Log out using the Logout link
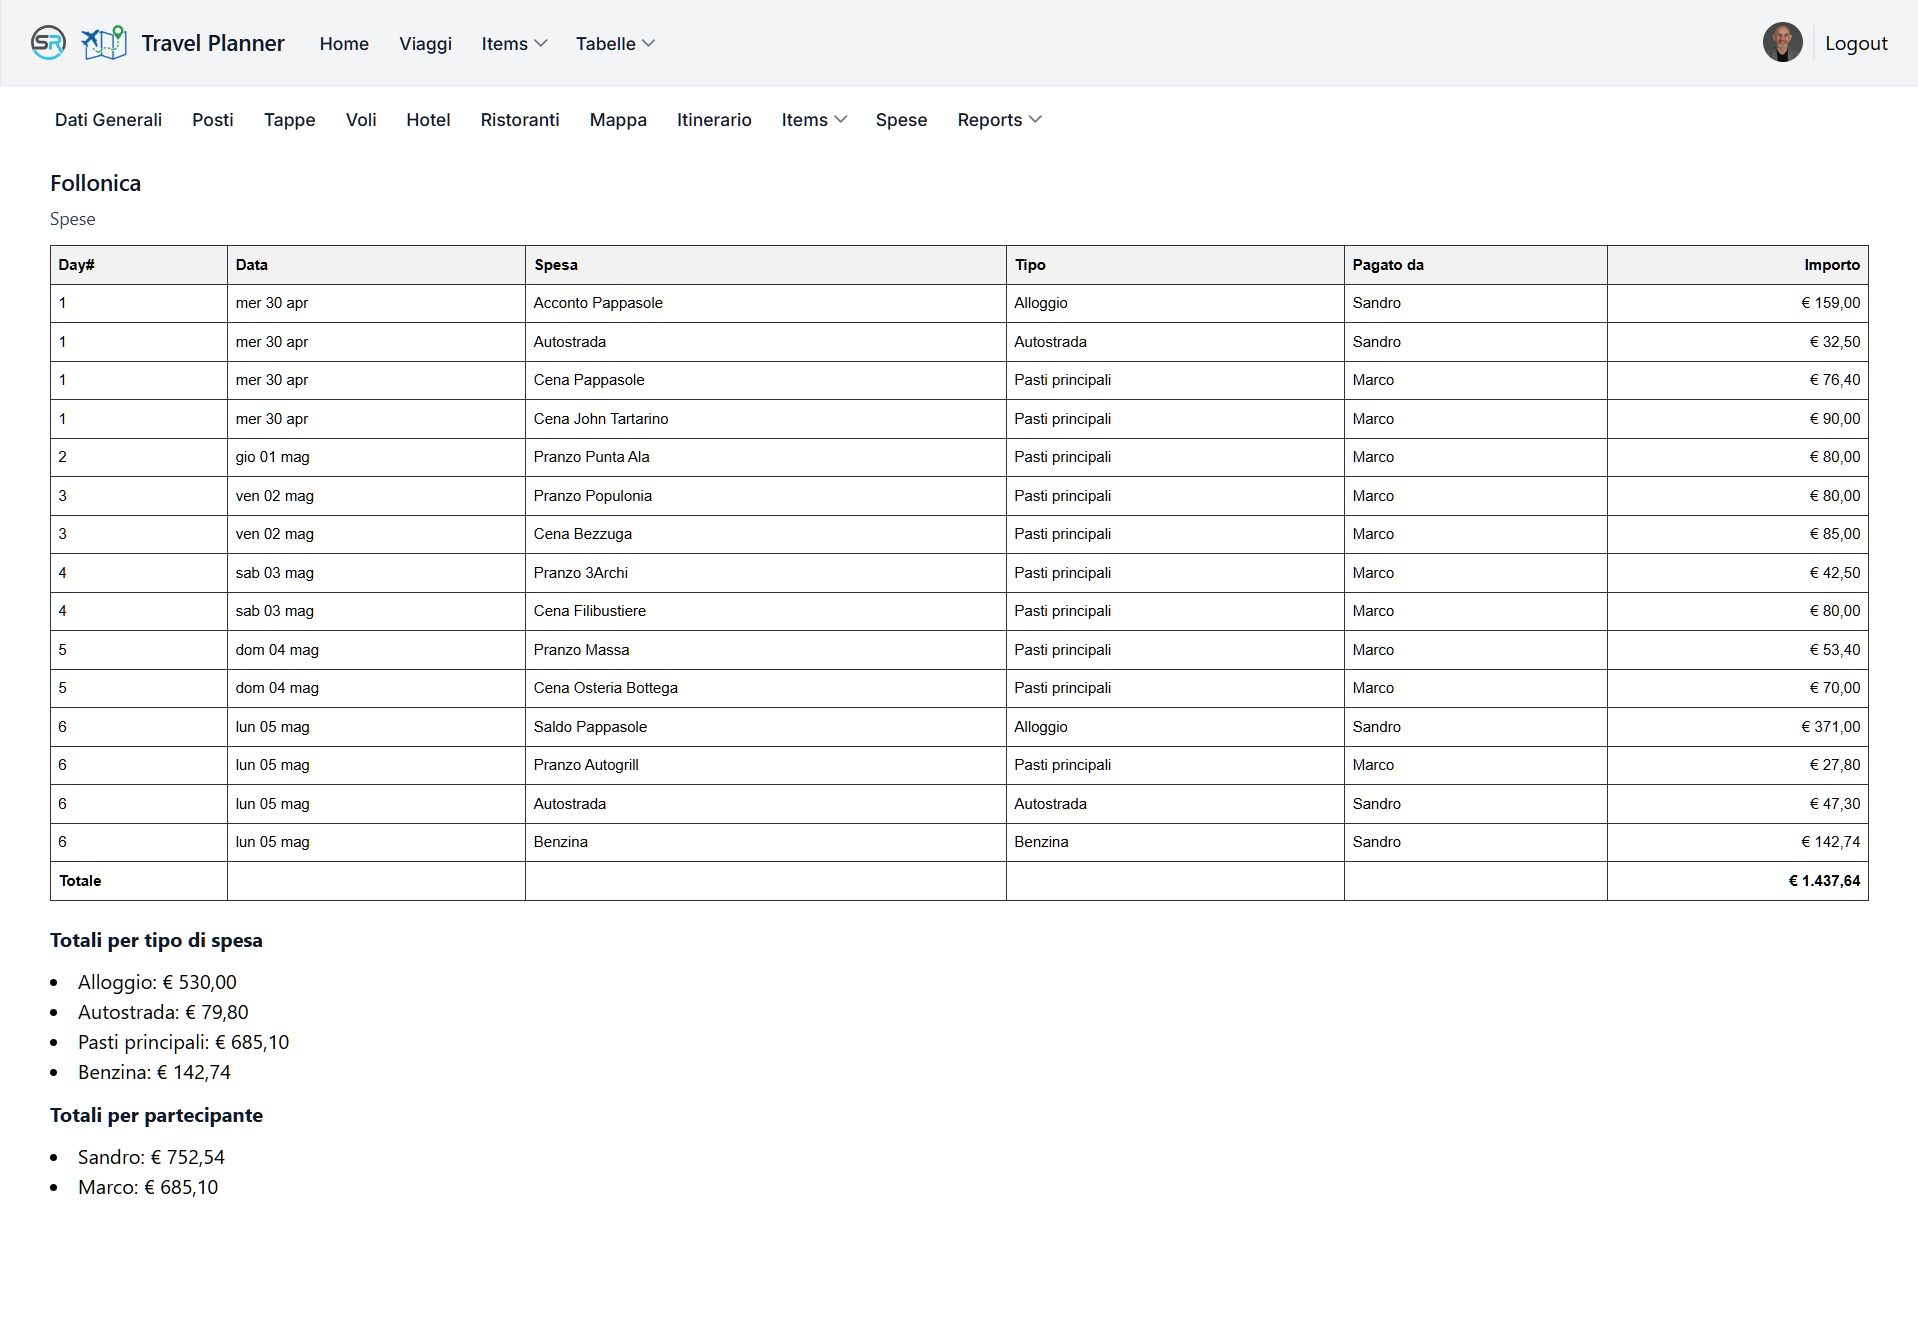Screen dimensions: 1918x1324 [x=1855, y=43]
